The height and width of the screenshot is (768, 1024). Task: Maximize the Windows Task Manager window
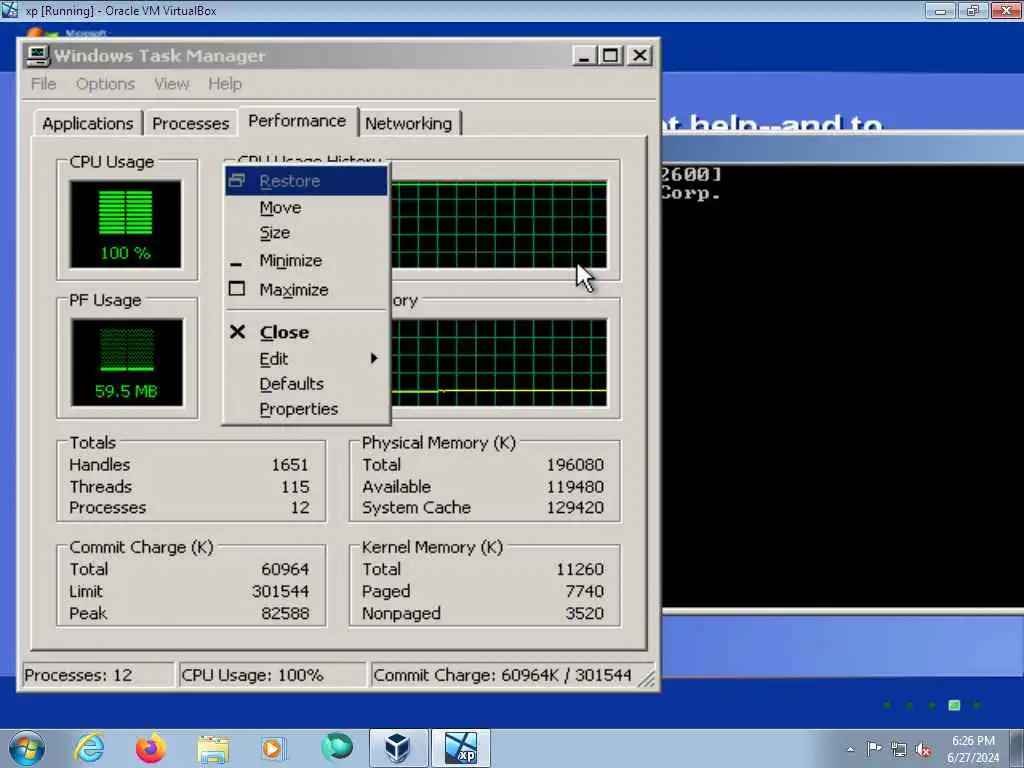coord(611,56)
